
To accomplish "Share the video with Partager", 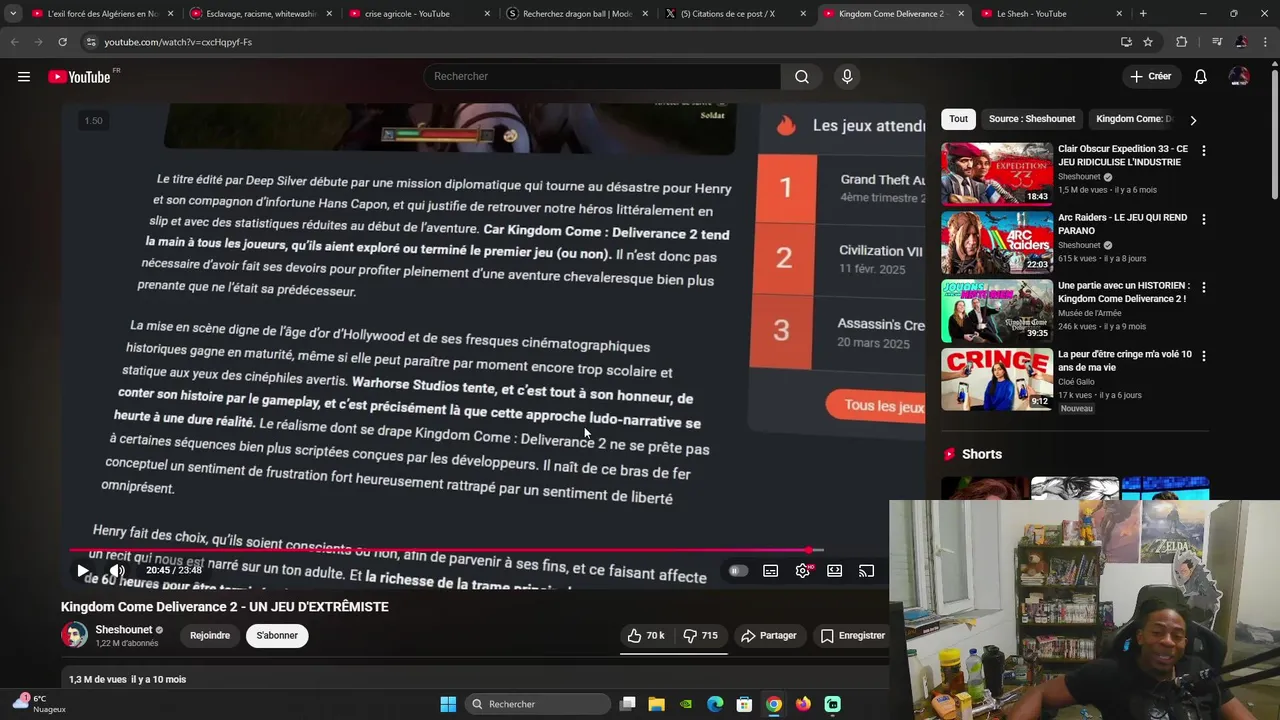I will 769,636.
